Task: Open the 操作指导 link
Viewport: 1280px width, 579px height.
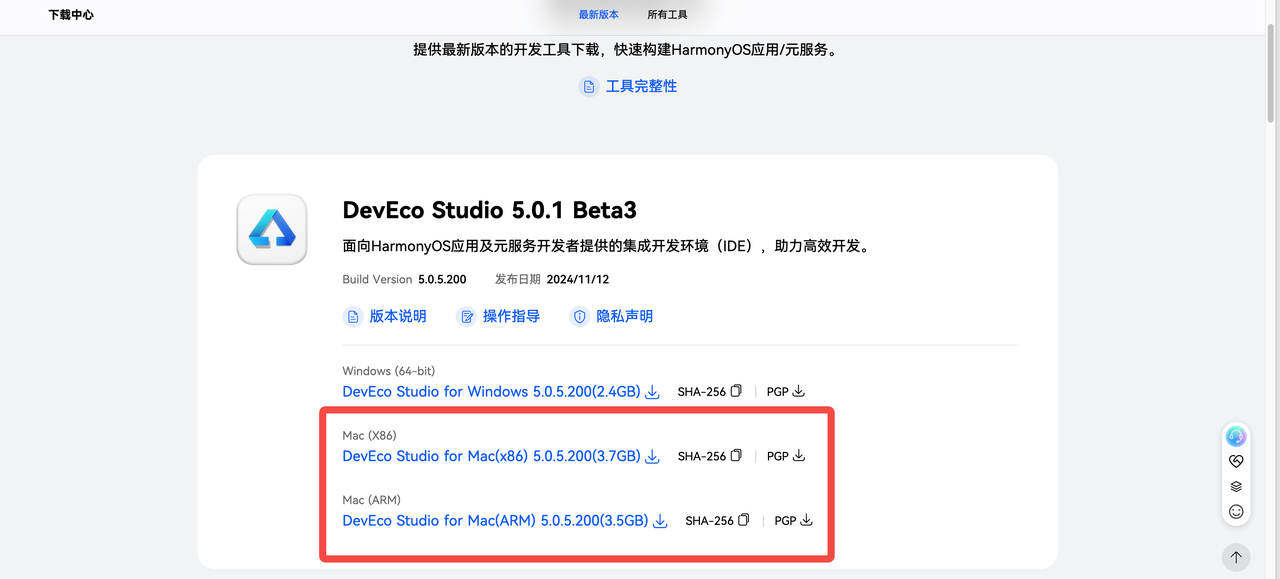Action: [511, 316]
